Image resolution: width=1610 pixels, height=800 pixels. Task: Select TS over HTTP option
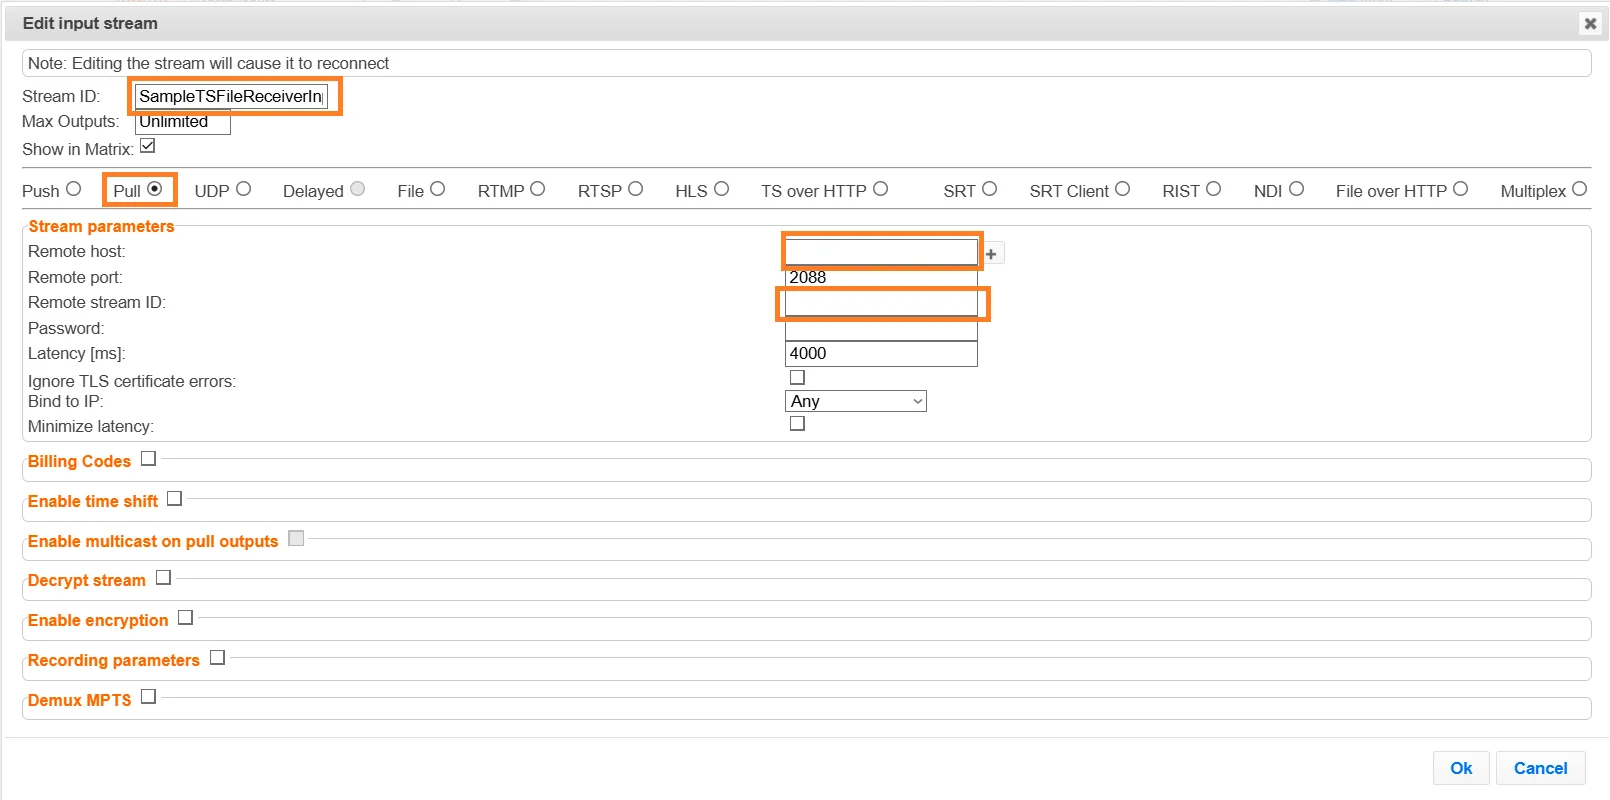[x=880, y=189]
